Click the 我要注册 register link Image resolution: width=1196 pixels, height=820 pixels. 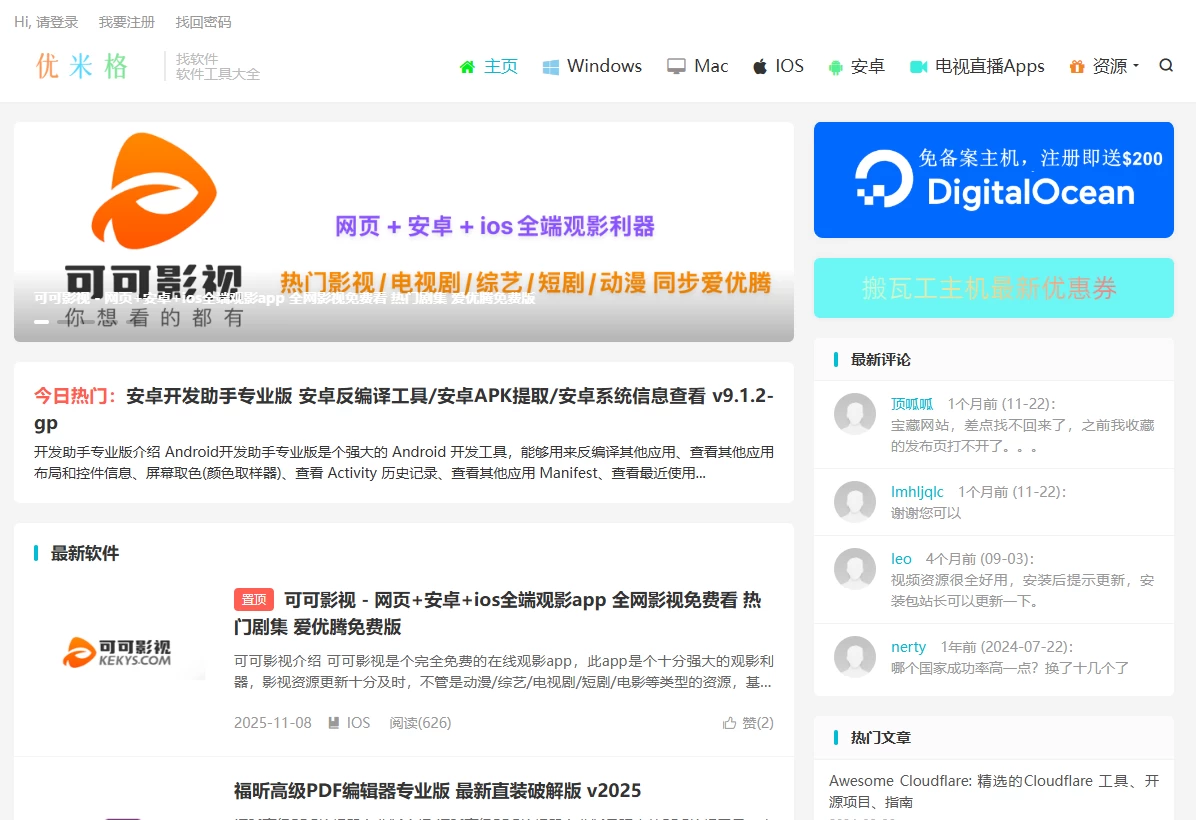pos(127,22)
